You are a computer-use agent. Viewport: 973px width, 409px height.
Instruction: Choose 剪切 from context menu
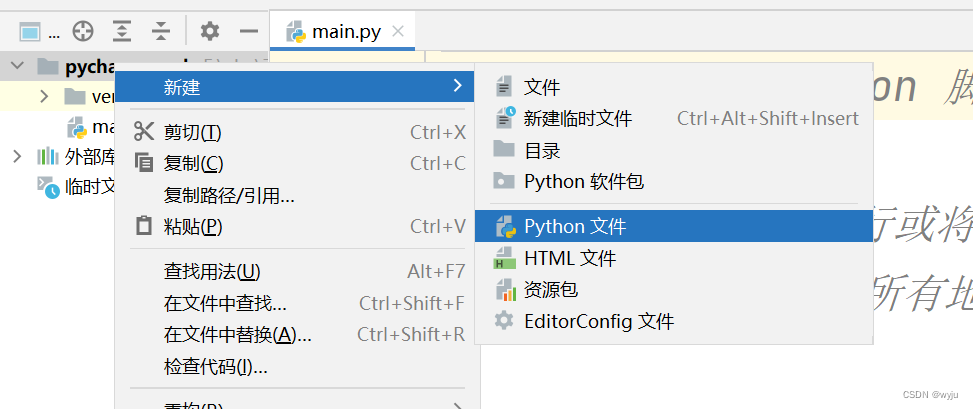pyautogui.click(x=297, y=132)
